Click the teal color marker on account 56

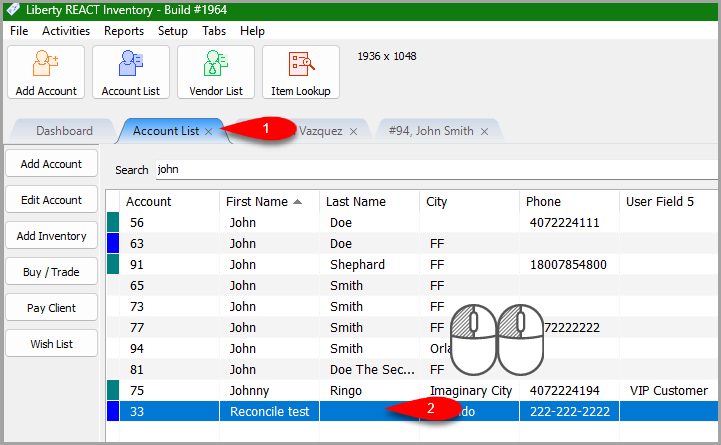113,222
